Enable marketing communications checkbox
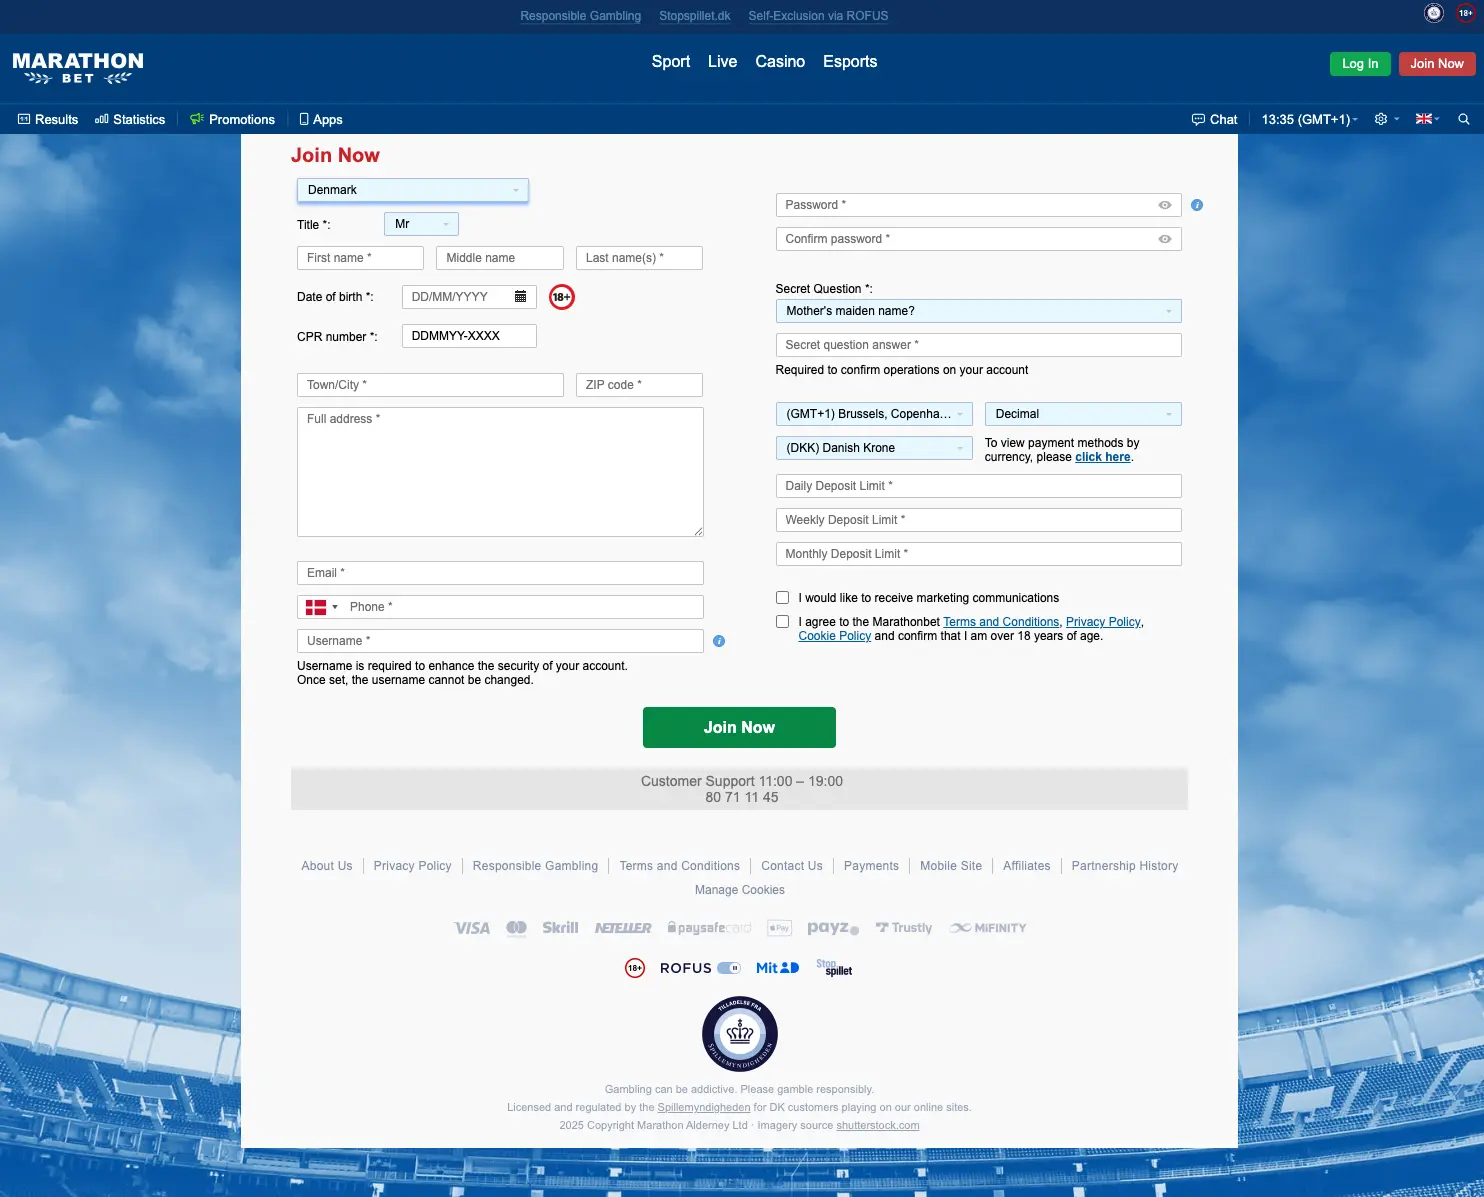The height and width of the screenshot is (1197, 1484). (x=782, y=597)
